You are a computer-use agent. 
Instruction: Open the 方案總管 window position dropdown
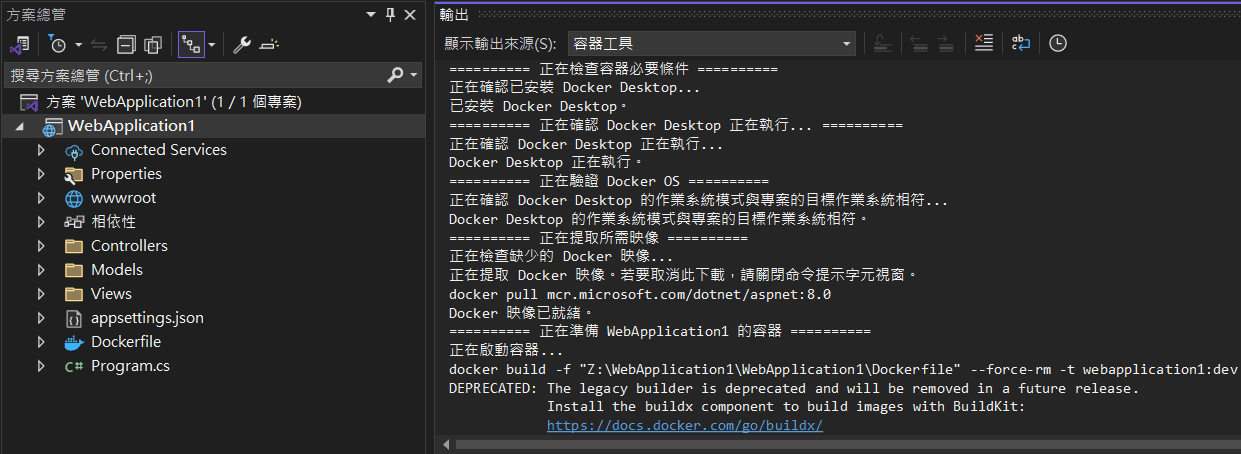point(372,14)
